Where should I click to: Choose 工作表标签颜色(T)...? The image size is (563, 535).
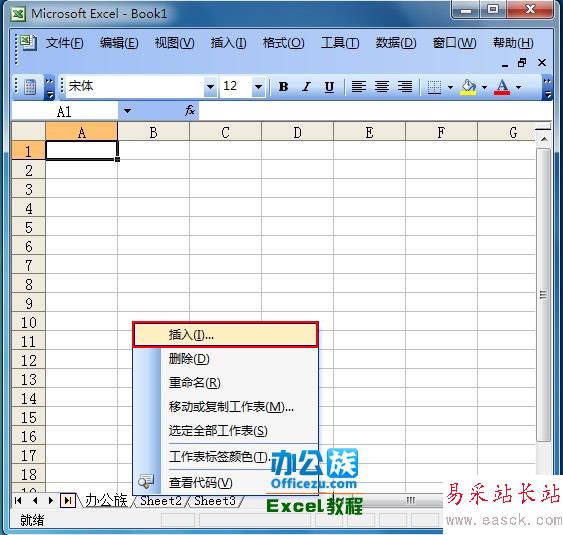(225, 457)
